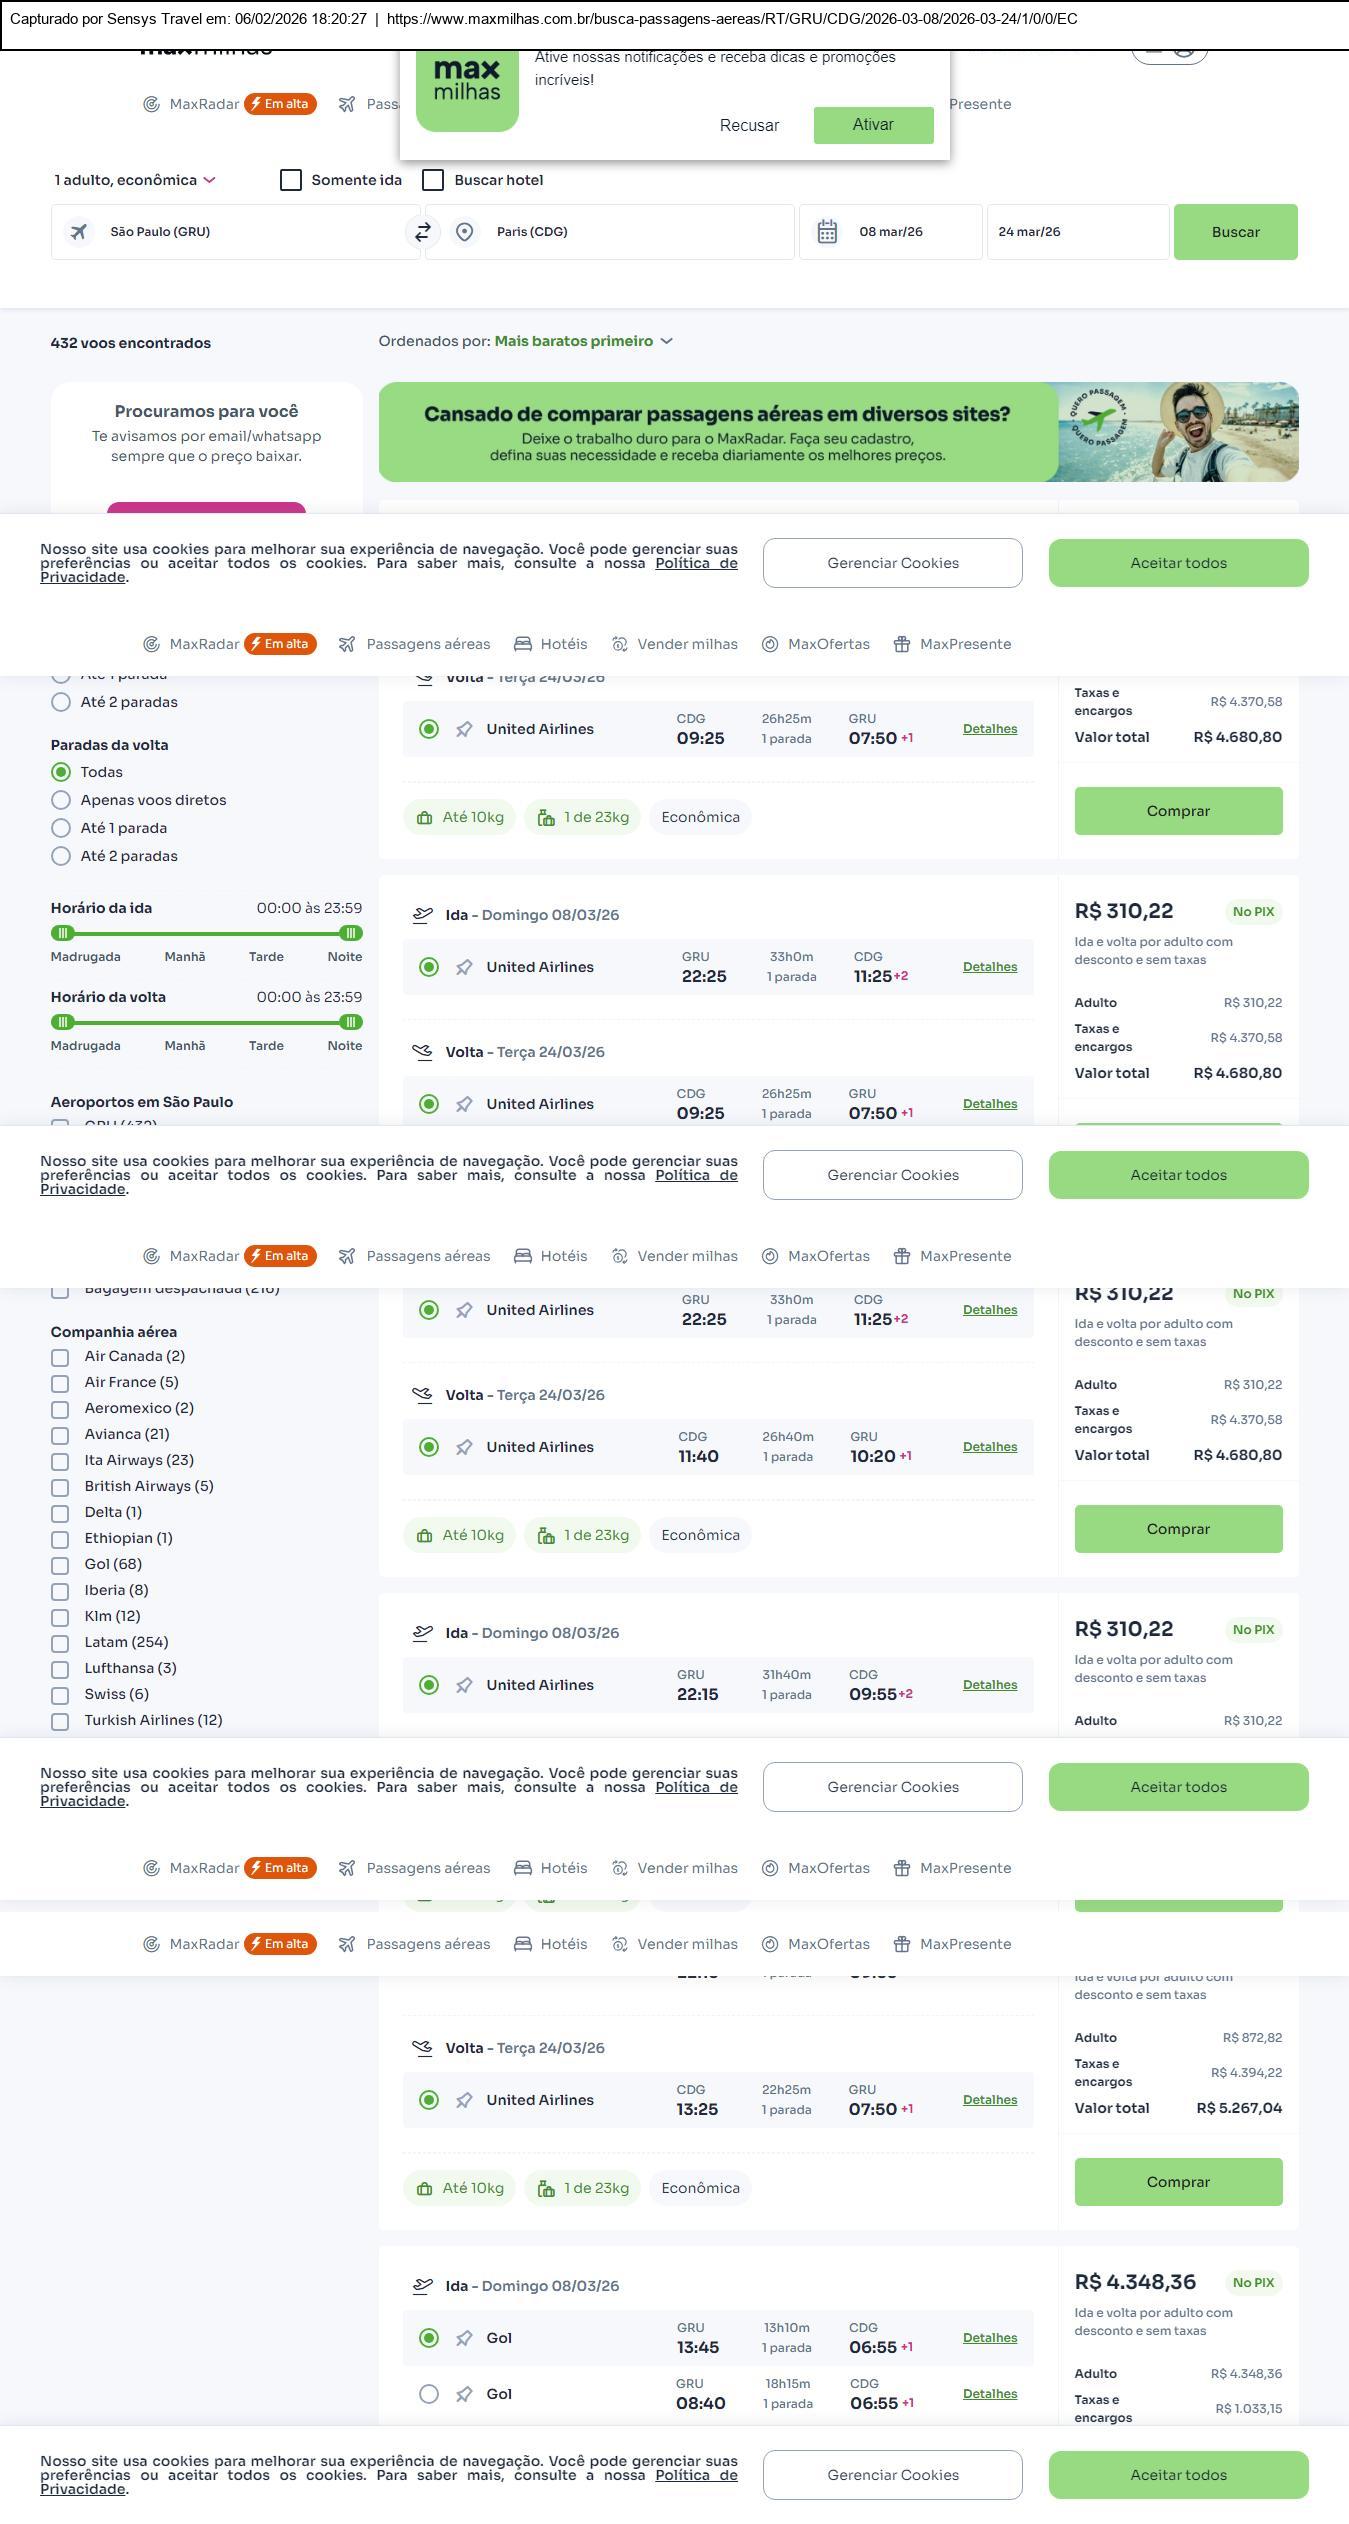1349x2524 pixels.
Task: Open the Vender milhas menu item
Action: pos(675,644)
